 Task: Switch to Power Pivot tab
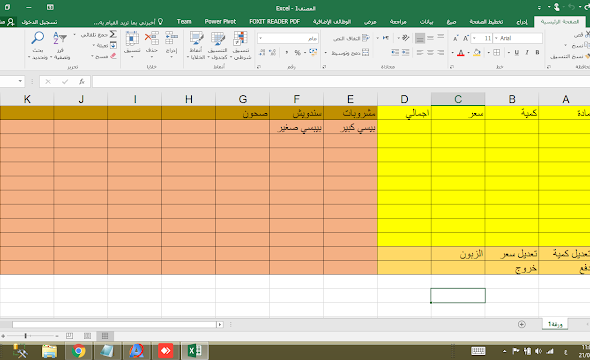(220, 21)
